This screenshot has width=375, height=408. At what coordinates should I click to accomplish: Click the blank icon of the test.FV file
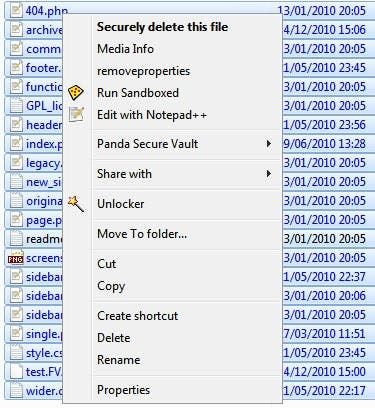pyautogui.click(x=16, y=372)
